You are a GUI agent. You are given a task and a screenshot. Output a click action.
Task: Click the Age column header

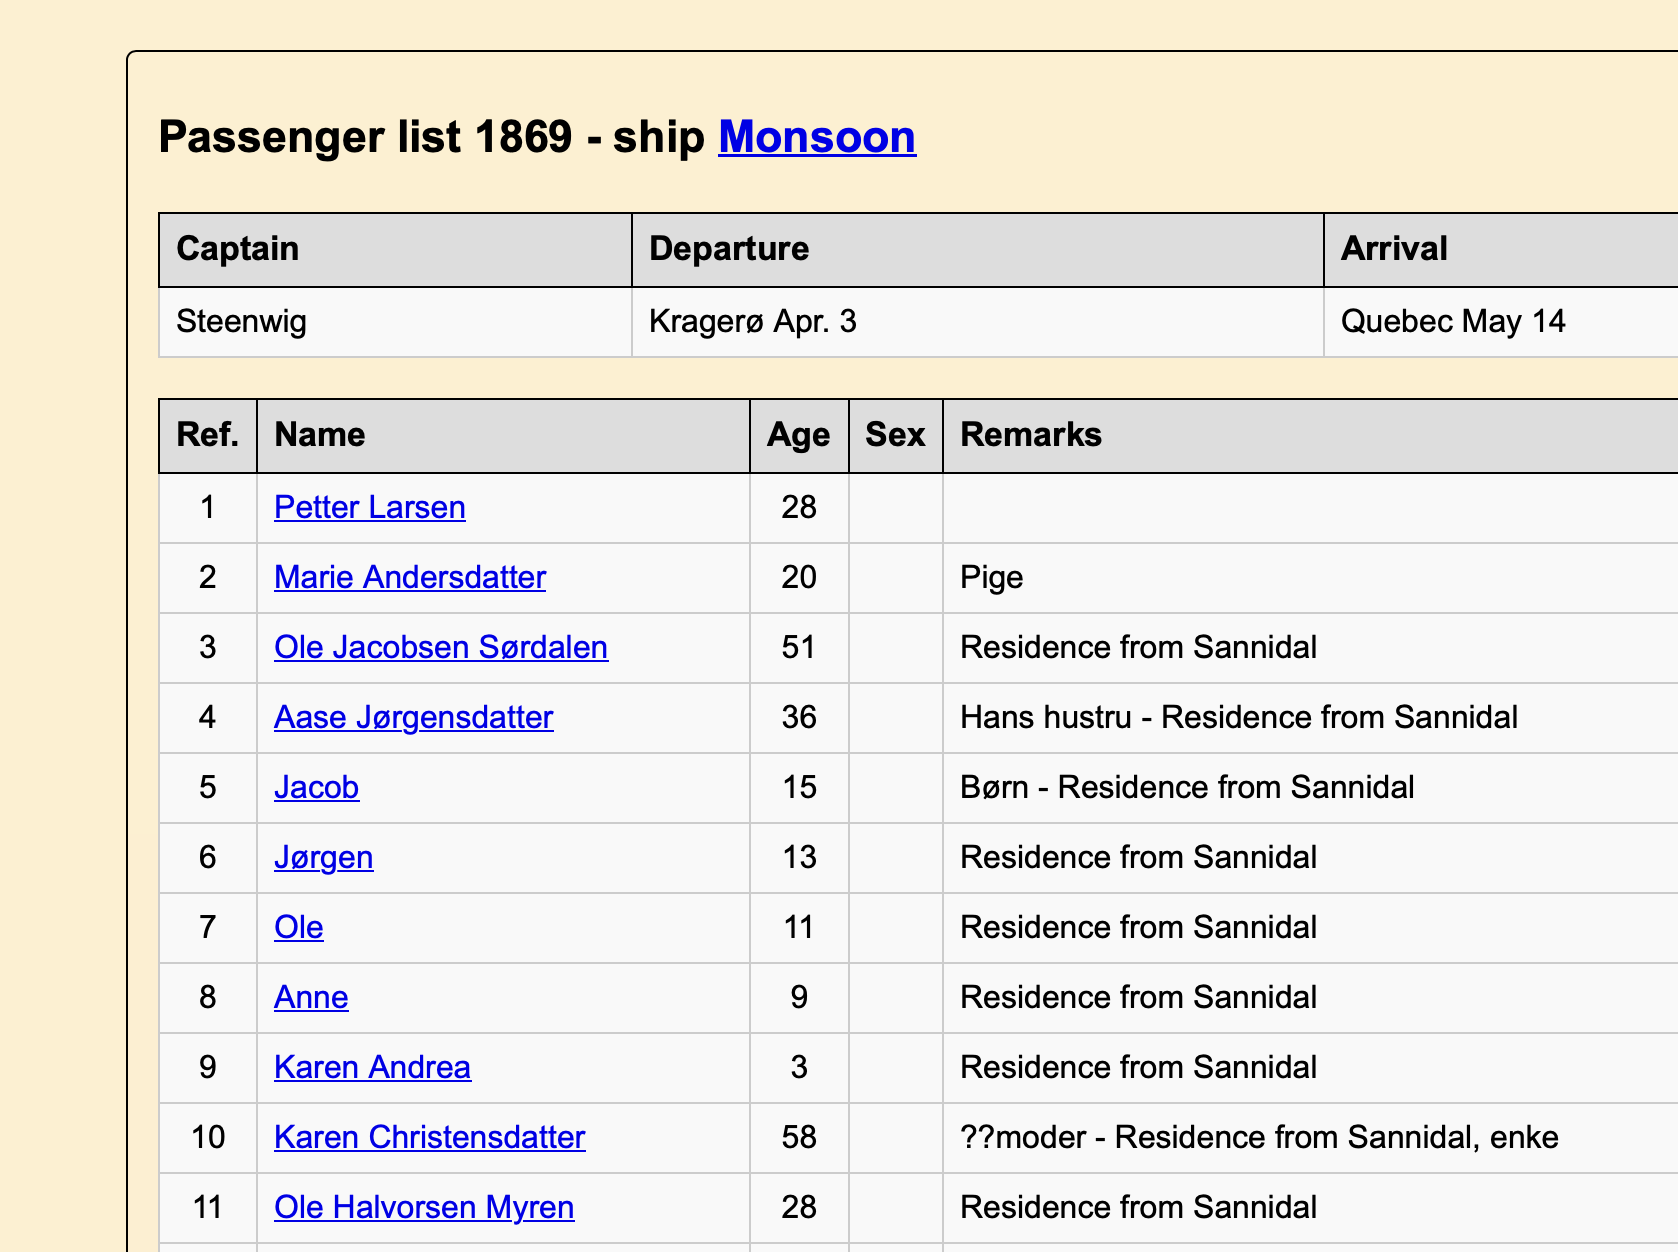coord(797,434)
